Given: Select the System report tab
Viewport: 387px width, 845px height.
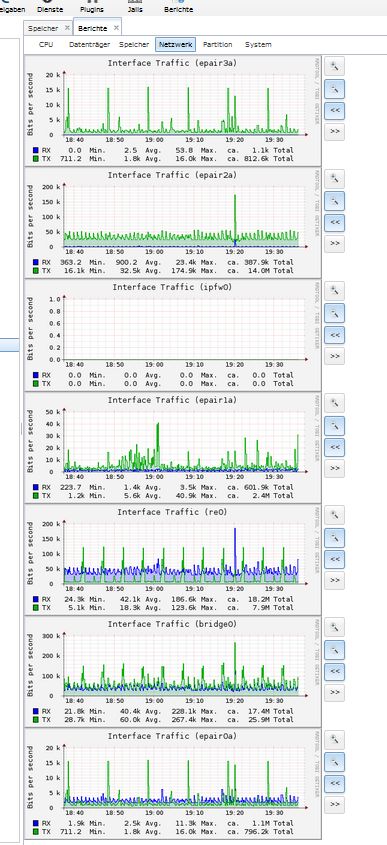Looking at the screenshot, I should (x=258, y=45).
